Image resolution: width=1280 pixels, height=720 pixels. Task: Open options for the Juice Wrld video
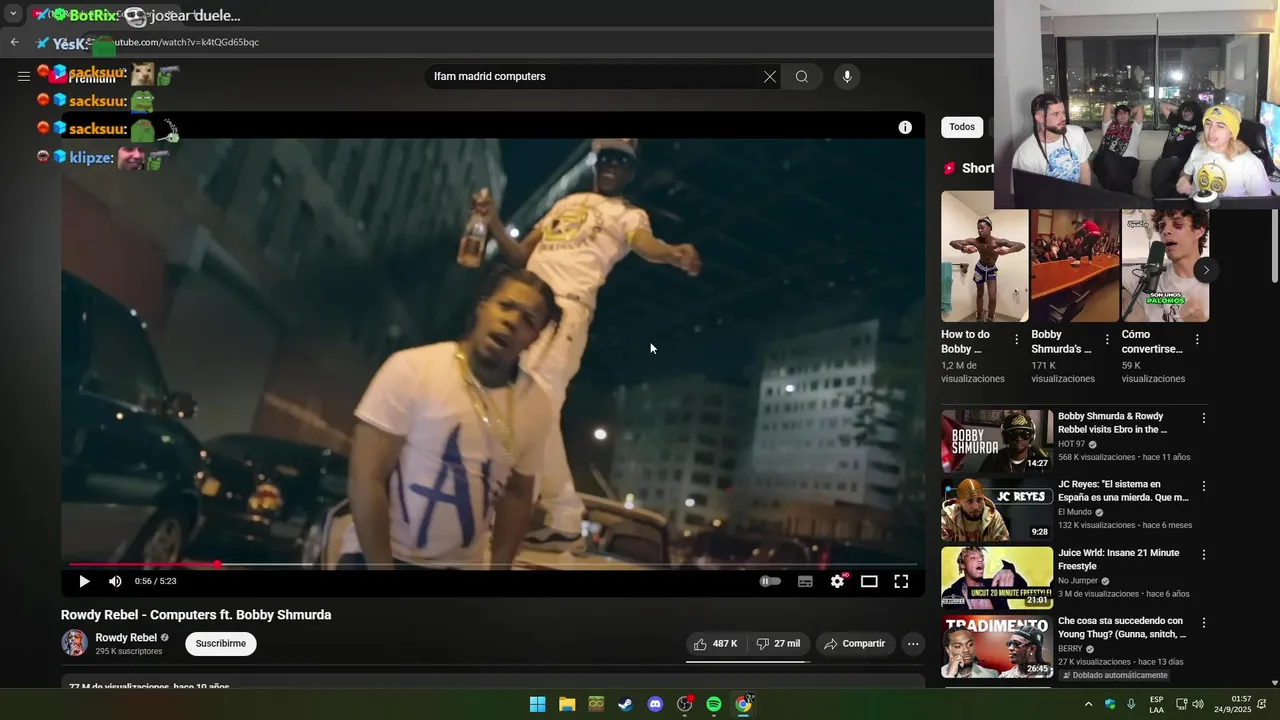pyautogui.click(x=1204, y=554)
